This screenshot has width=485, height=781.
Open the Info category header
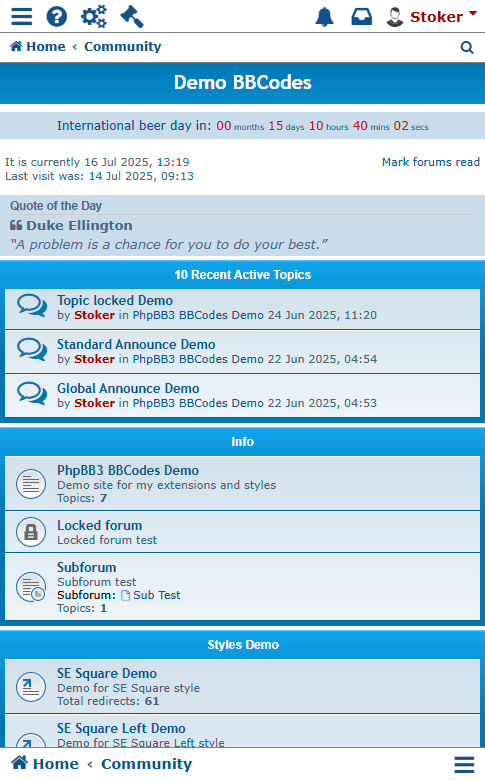click(x=242, y=442)
